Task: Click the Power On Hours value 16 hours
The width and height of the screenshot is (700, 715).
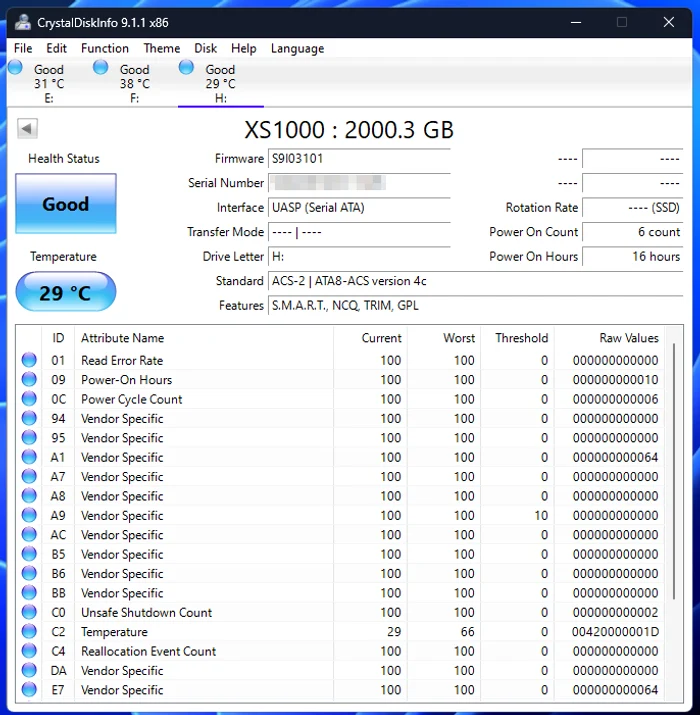Action: click(x=633, y=257)
